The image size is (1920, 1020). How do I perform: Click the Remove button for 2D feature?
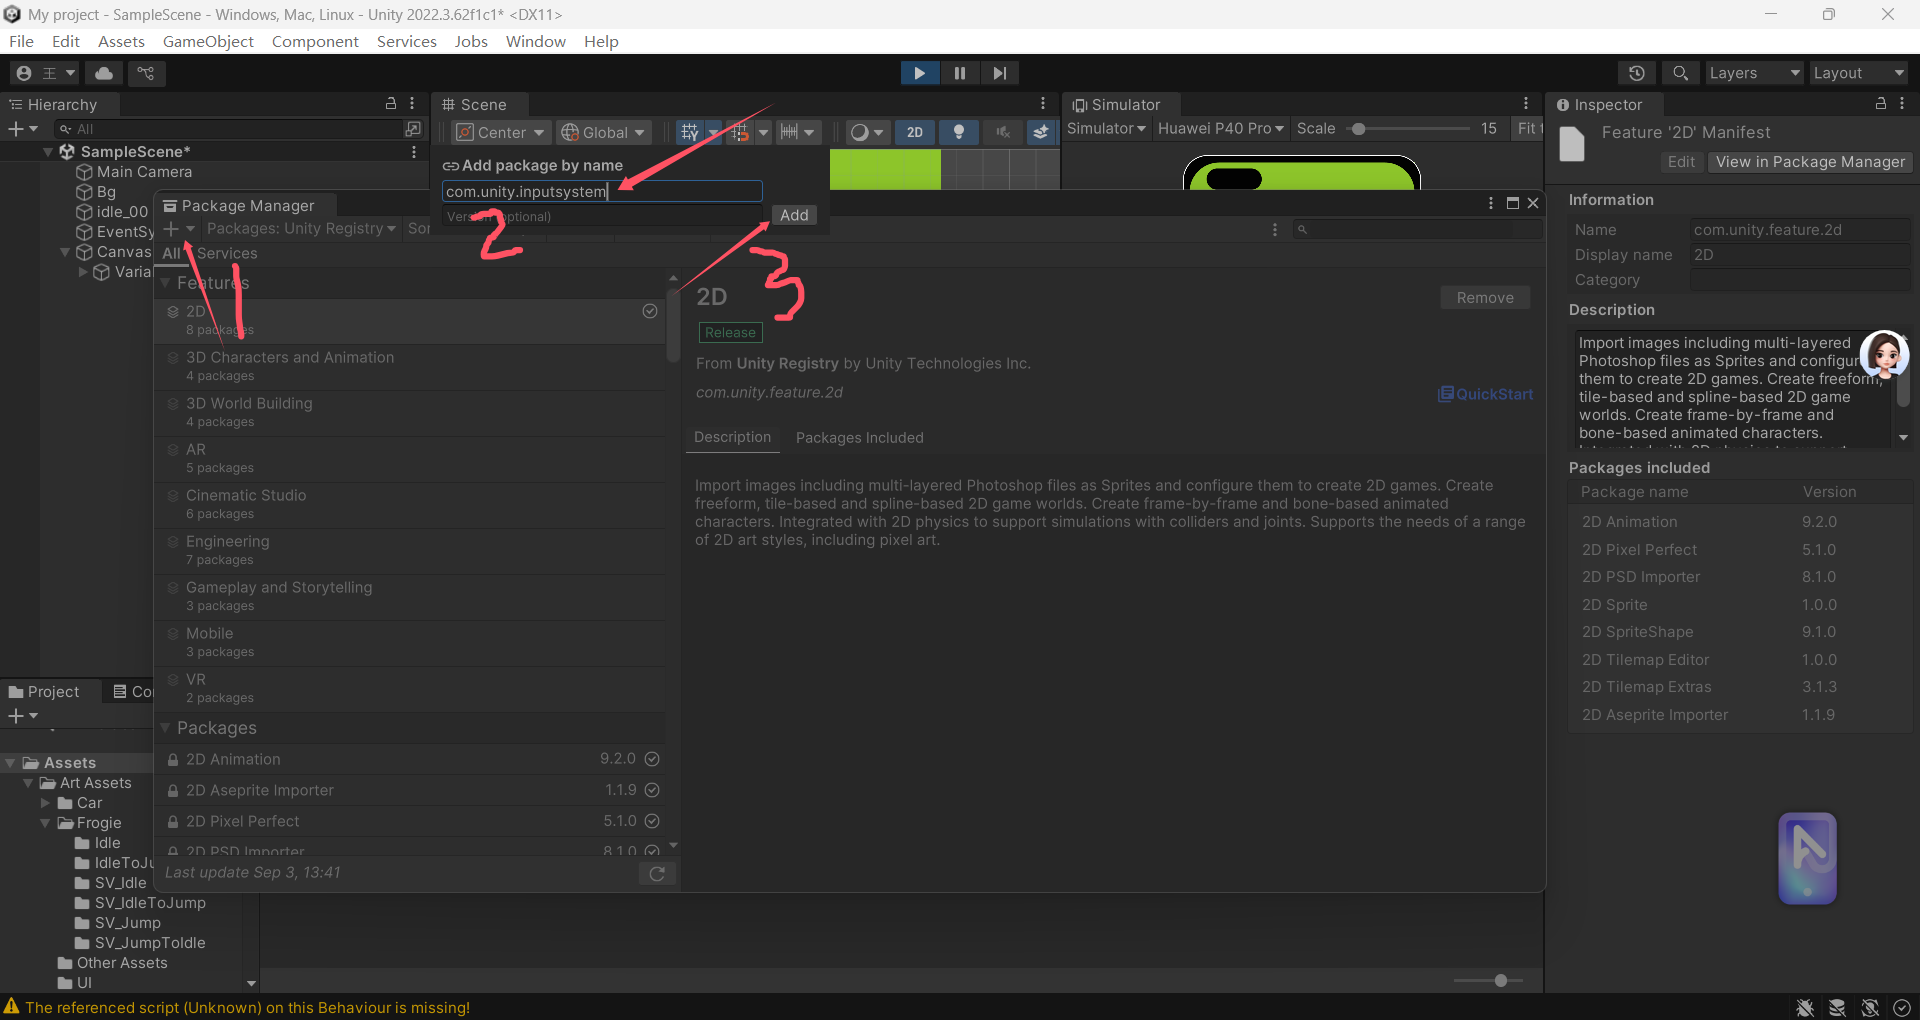pyautogui.click(x=1485, y=298)
